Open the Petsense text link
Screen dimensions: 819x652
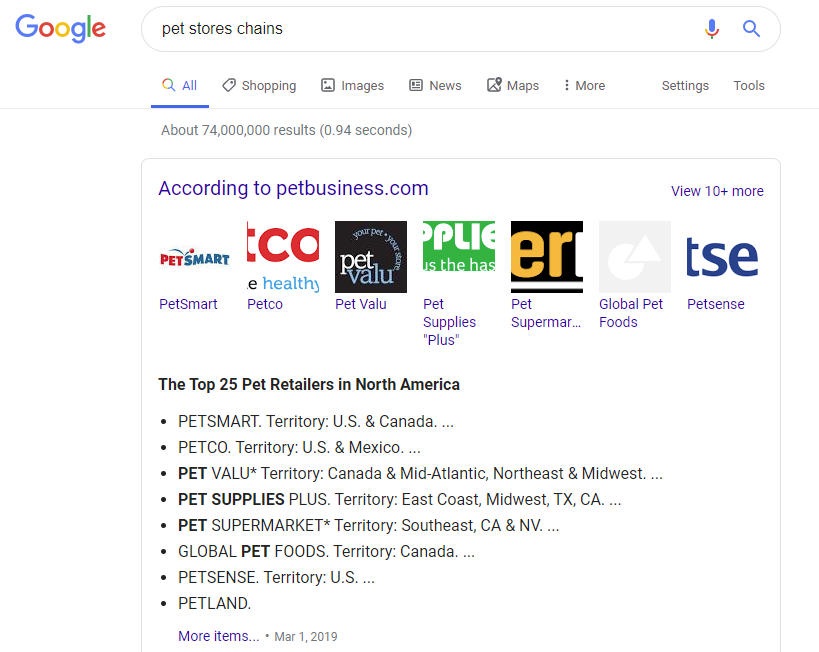pyautogui.click(x=716, y=304)
